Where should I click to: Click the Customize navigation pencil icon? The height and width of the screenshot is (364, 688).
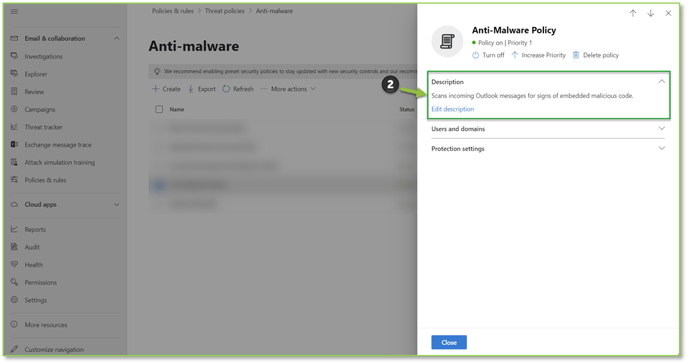(x=14, y=349)
